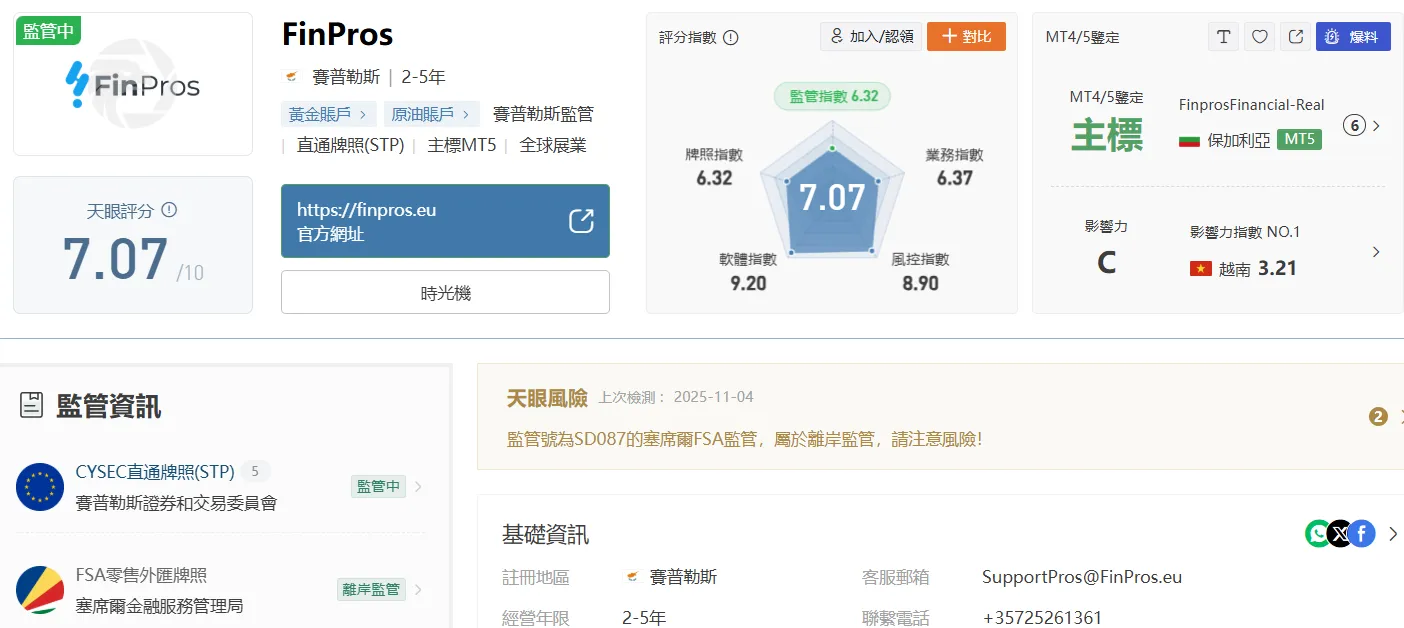Select the 黃金賬戶 tag
The height and width of the screenshot is (628, 1404).
329,114
